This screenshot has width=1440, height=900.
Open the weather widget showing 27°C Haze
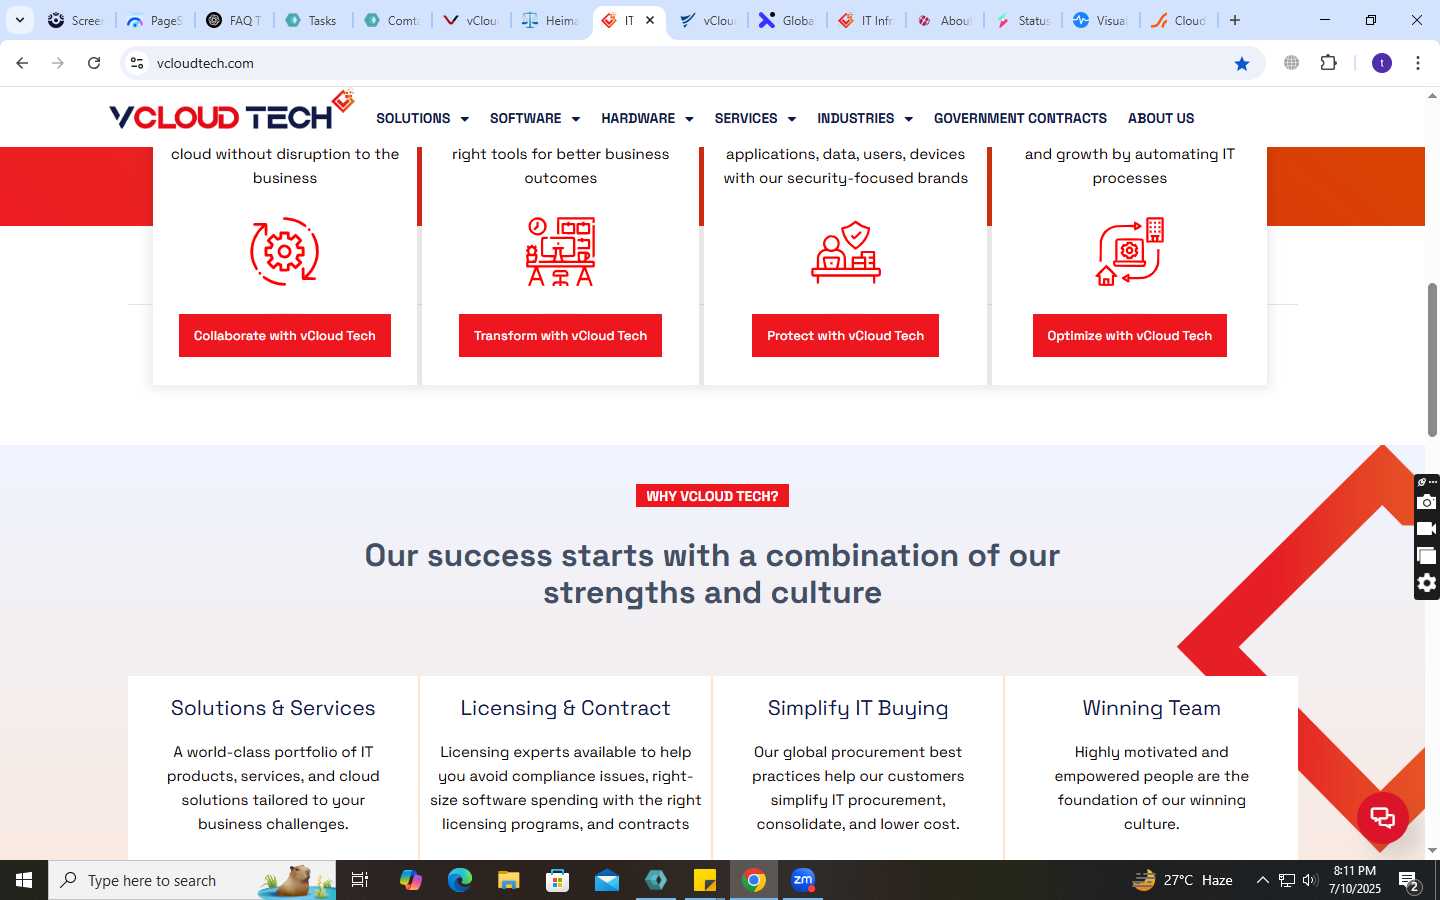tap(1182, 880)
